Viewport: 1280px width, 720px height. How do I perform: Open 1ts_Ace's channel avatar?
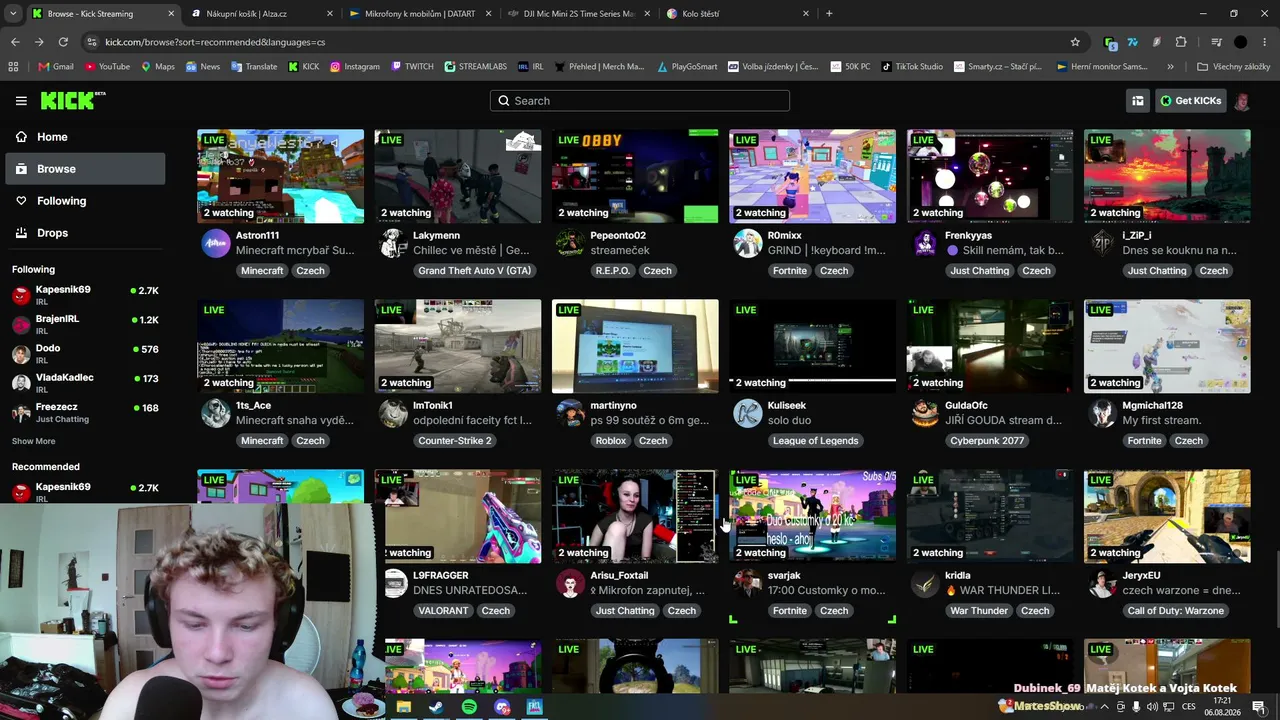pos(216,413)
